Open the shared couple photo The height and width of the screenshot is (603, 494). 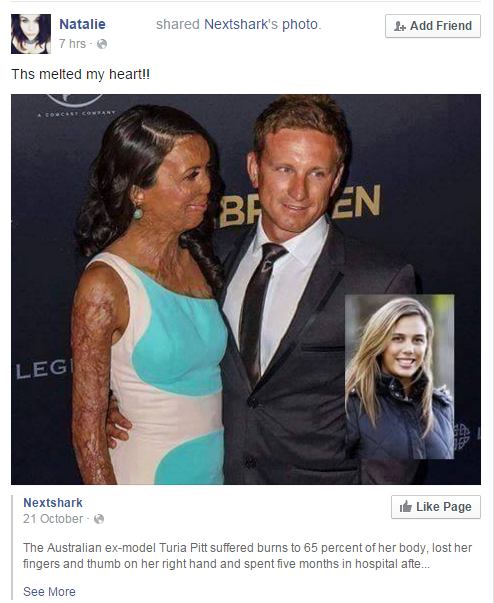click(x=246, y=289)
